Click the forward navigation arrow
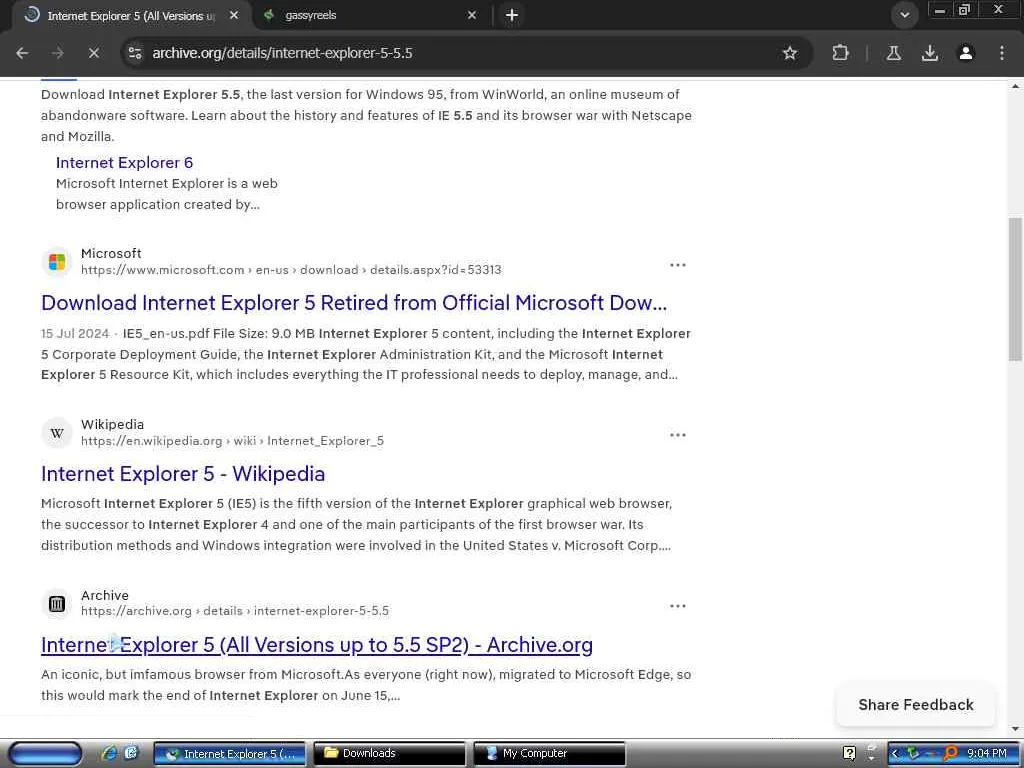This screenshot has height=768, width=1024. [57, 53]
